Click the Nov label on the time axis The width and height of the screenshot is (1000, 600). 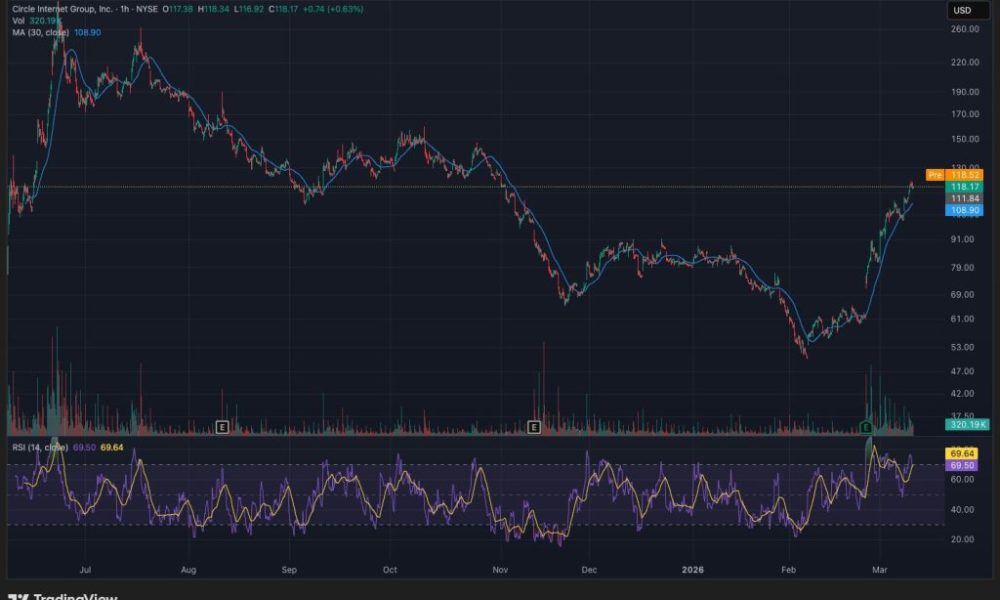click(501, 570)
